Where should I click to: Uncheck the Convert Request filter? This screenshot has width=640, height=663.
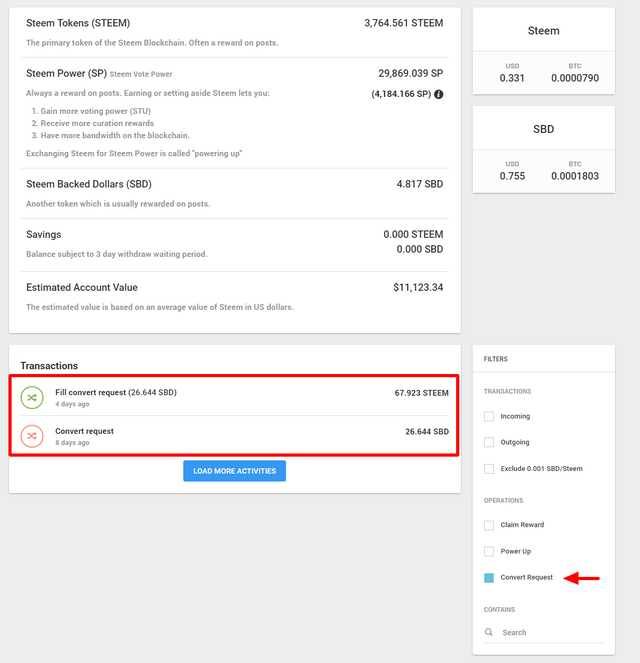tap(489, 578)
